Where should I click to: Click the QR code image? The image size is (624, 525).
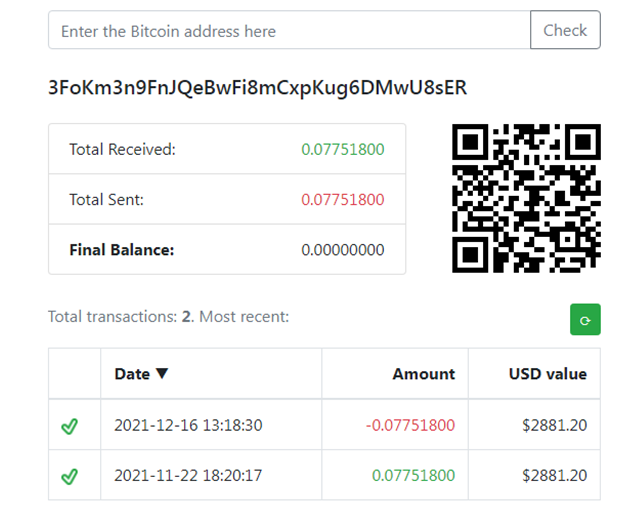pyautogui.click(x=526, y=198)
